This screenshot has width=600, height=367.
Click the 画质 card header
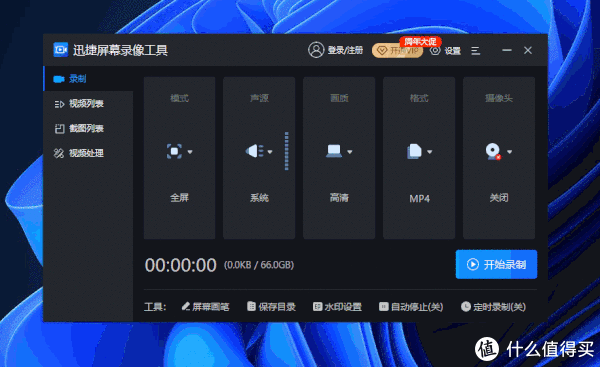[339, 98]
